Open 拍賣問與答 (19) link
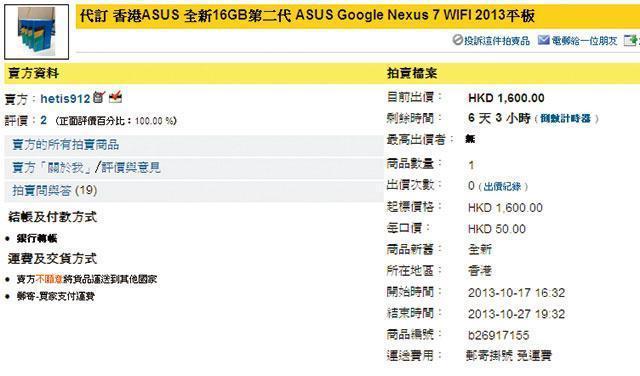Screen dimensions: 640x376 pos(55,190)
